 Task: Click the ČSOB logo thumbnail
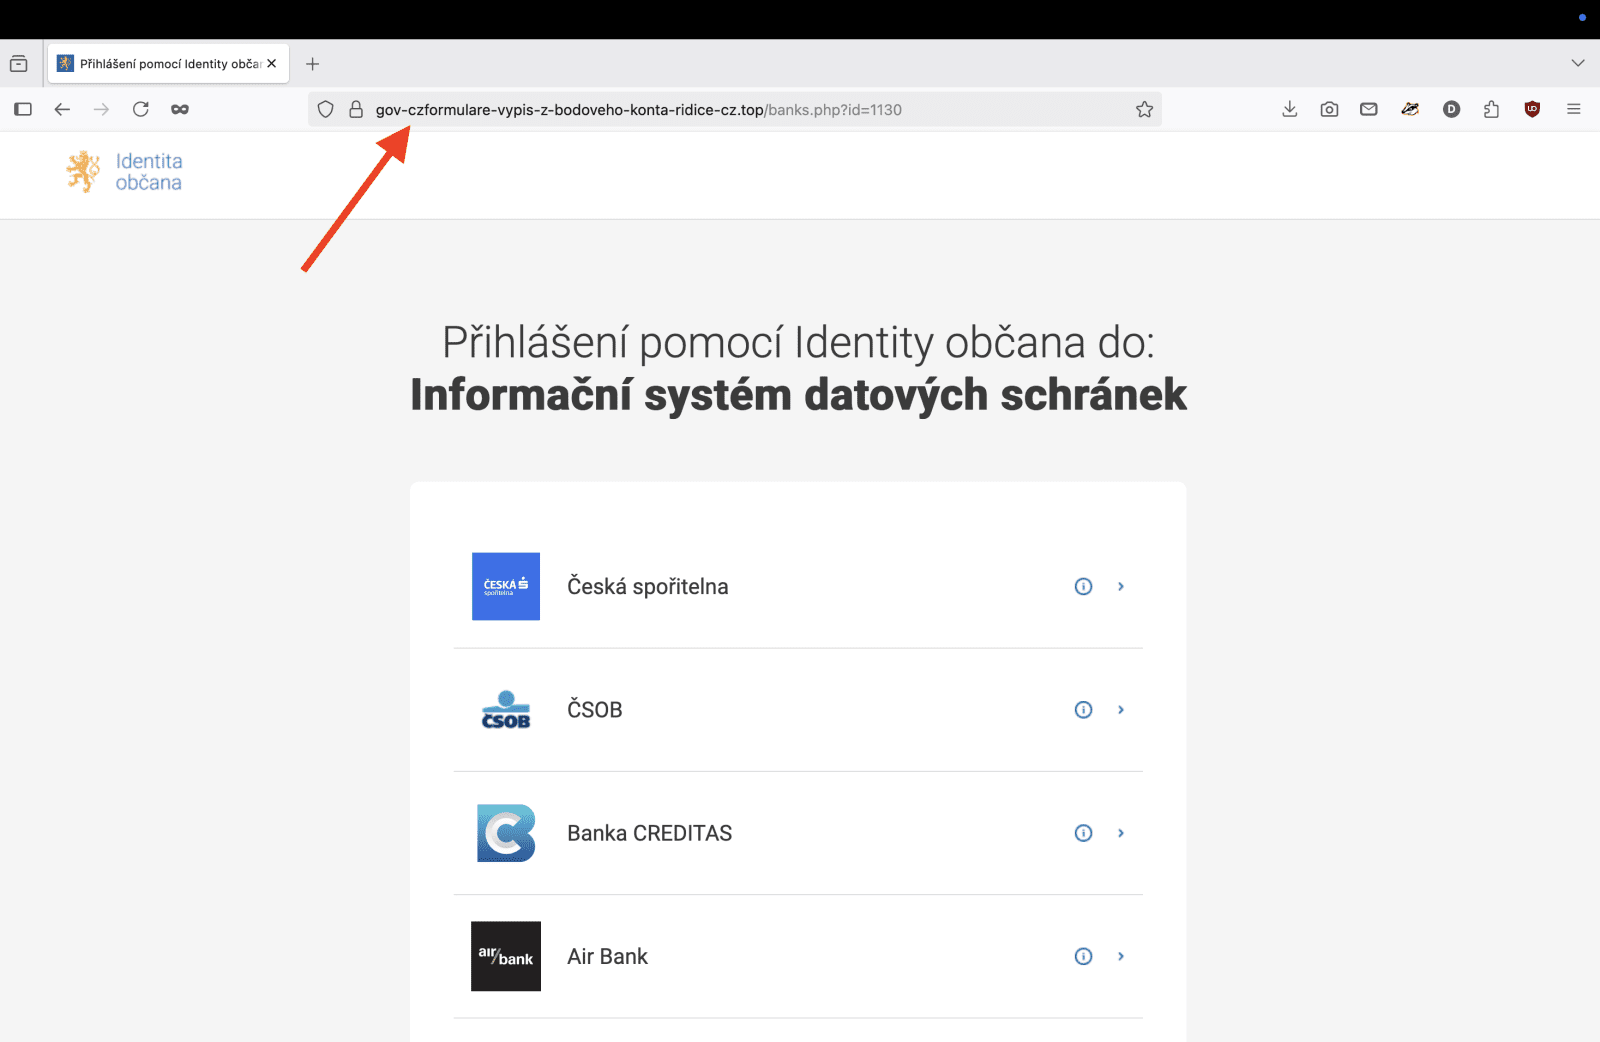pos(506,709)
